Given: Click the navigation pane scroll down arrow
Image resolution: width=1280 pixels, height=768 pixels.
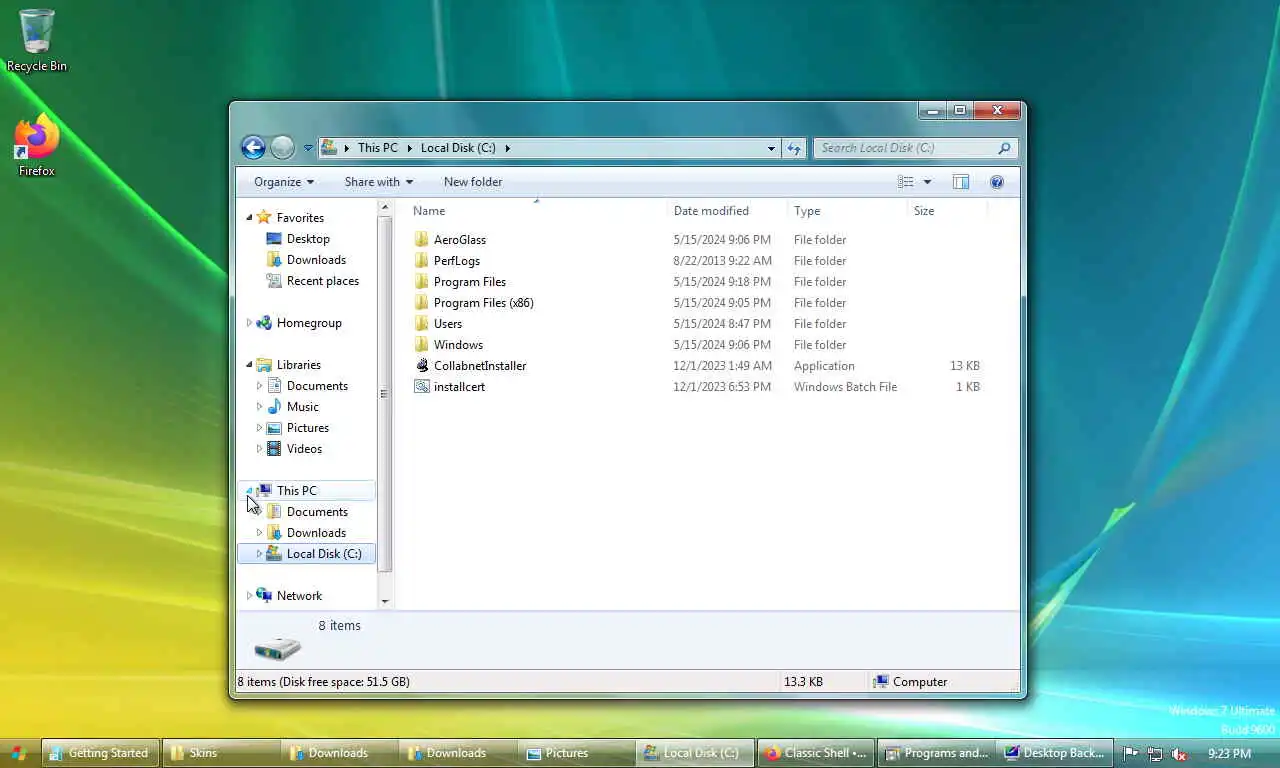Looking at the screenshot, I should click(x=385, y=601).
